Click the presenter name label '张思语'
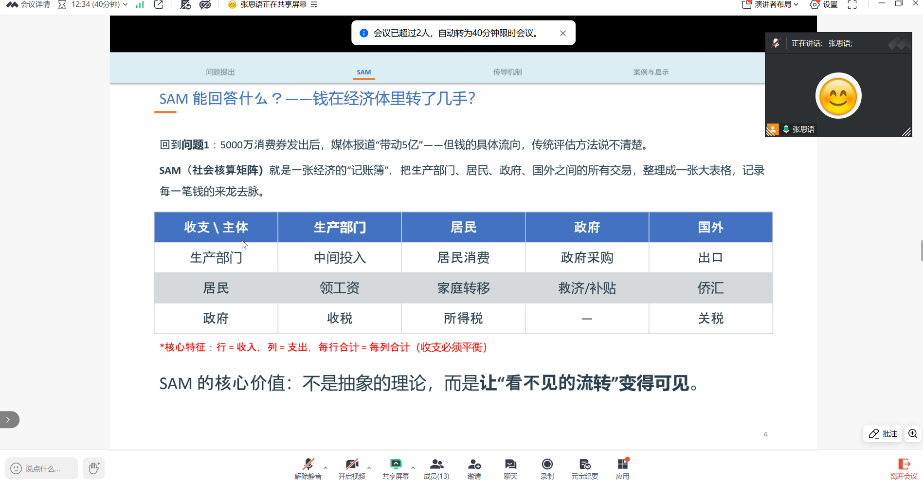Image resolution: width=923 pixels, height=483 pixels. 804,129
